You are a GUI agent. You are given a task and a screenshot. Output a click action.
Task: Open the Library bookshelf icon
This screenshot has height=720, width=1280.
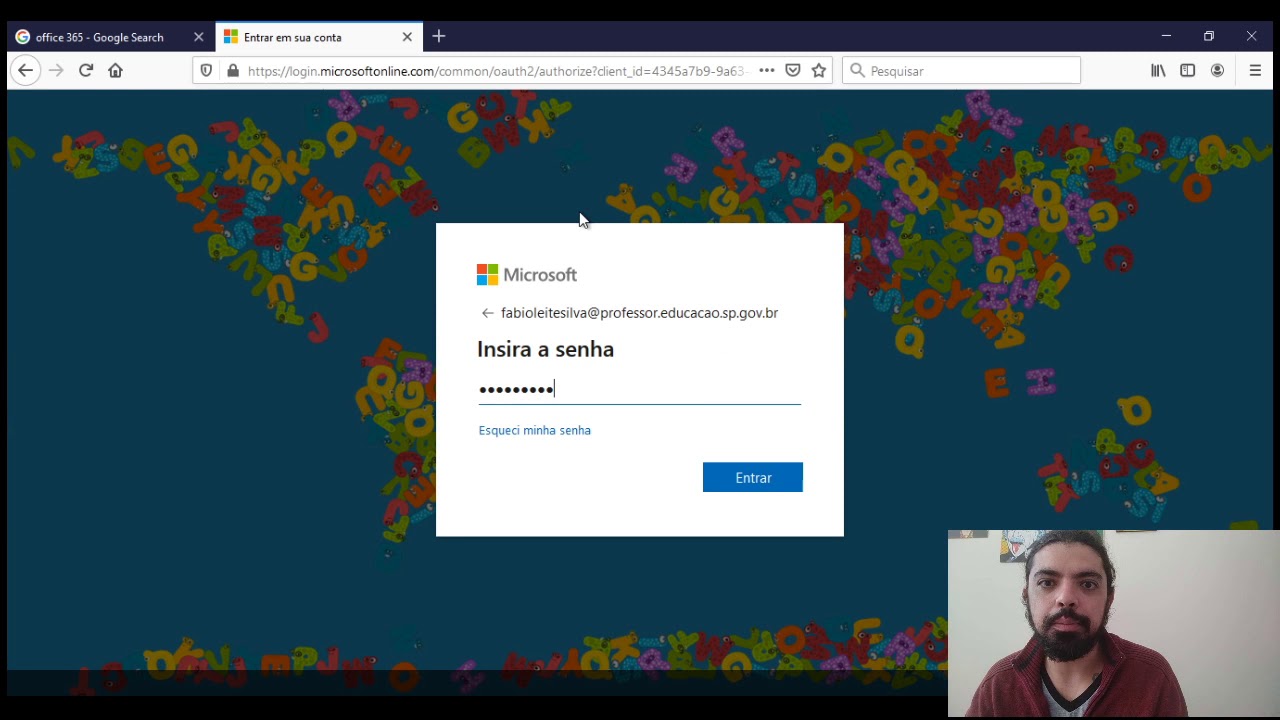coord(1158,71)
